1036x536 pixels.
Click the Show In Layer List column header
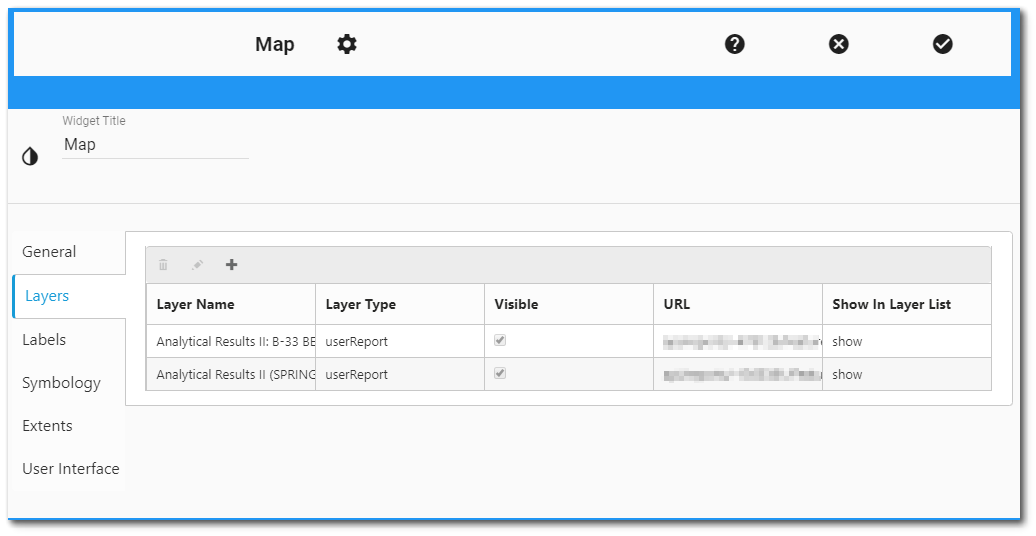(x=891, y=304)
